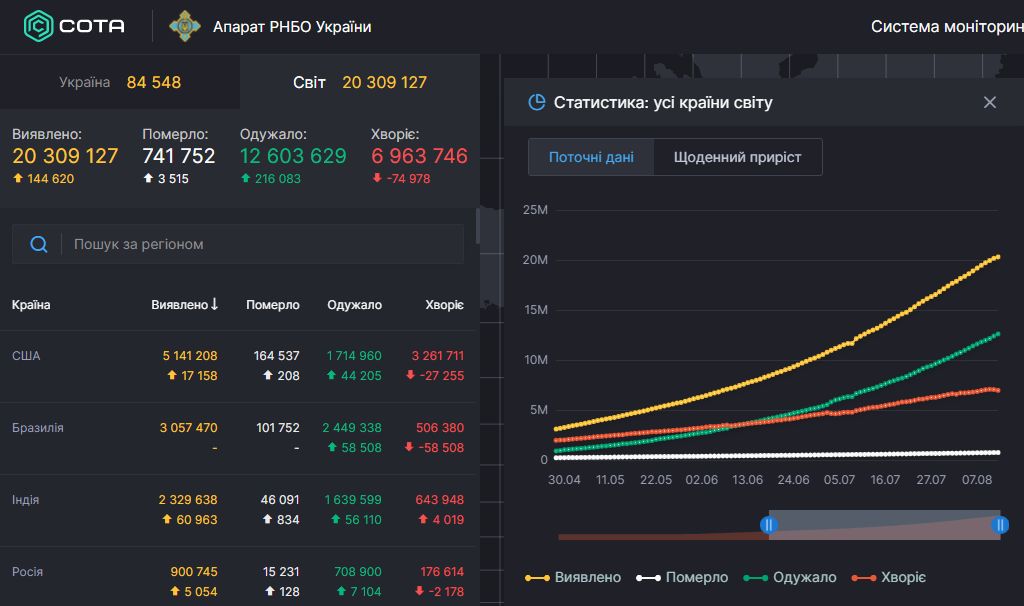1024x606 pixels.
Task: Click left handle of timeline range slider
Action: pyautogui.click(x=768, y=525)
